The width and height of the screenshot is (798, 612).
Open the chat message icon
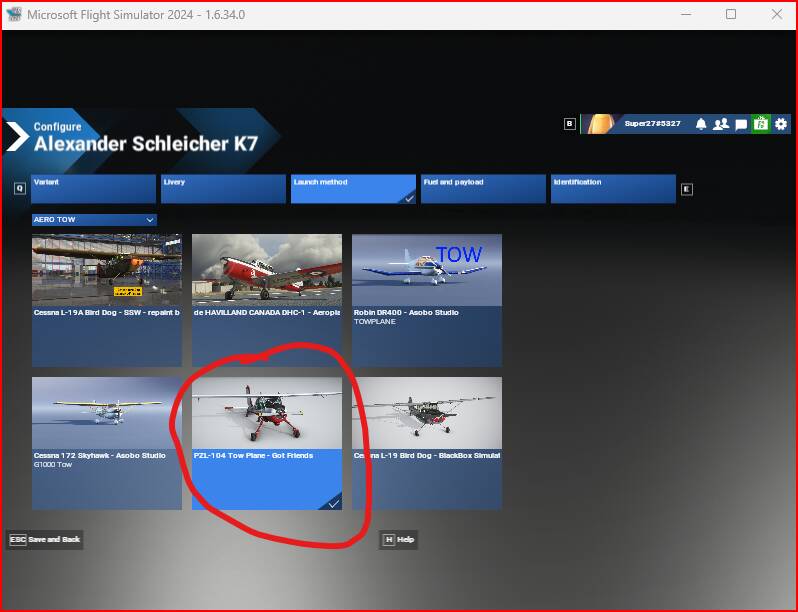click(x=741, y=124)
